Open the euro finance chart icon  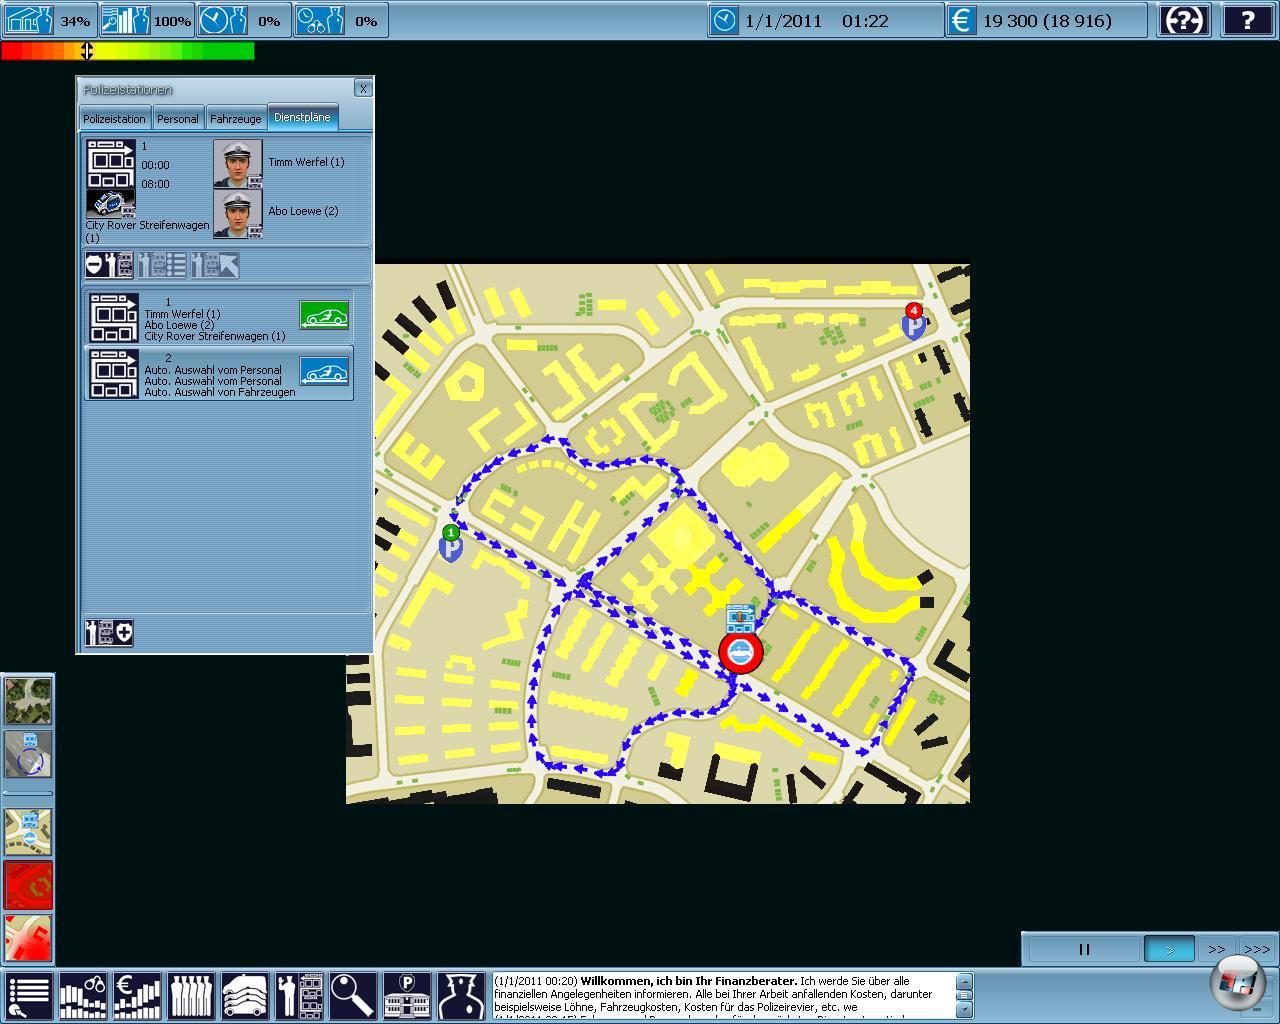click(137, 996)
